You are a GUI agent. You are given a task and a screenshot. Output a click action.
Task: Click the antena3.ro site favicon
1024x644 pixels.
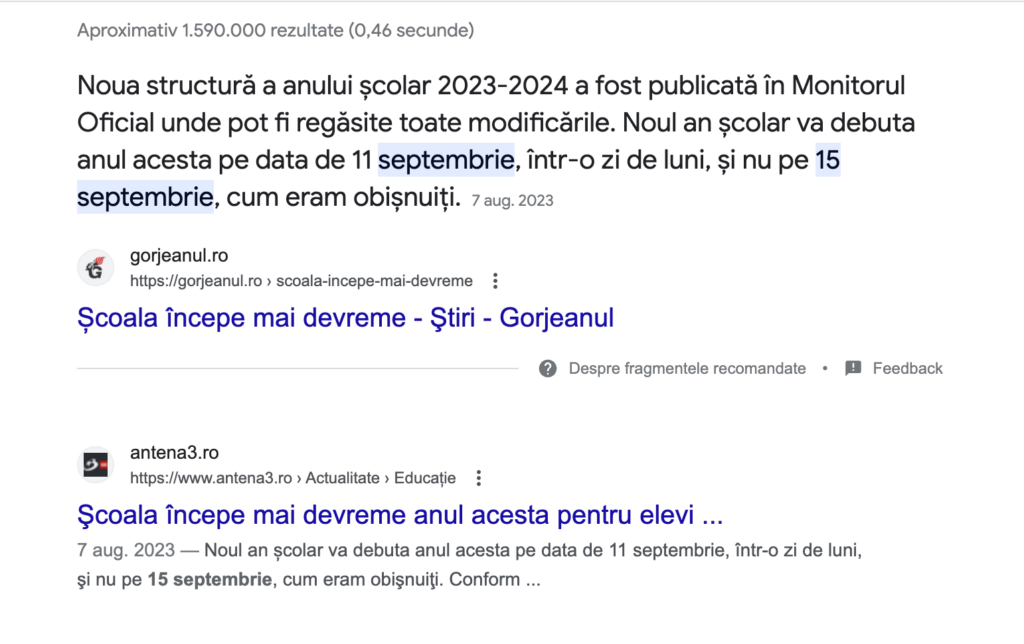click(x=96, y=465)
